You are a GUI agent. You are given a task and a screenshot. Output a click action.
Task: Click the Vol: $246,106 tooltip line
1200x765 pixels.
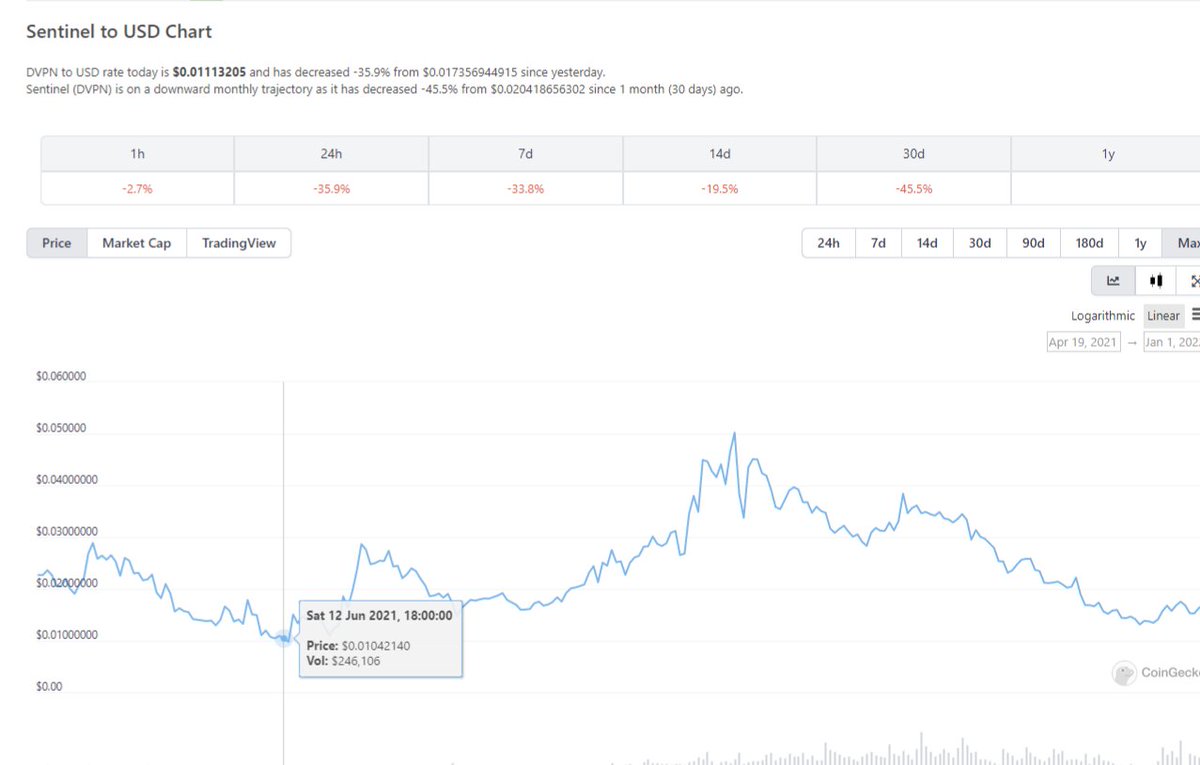343,661
